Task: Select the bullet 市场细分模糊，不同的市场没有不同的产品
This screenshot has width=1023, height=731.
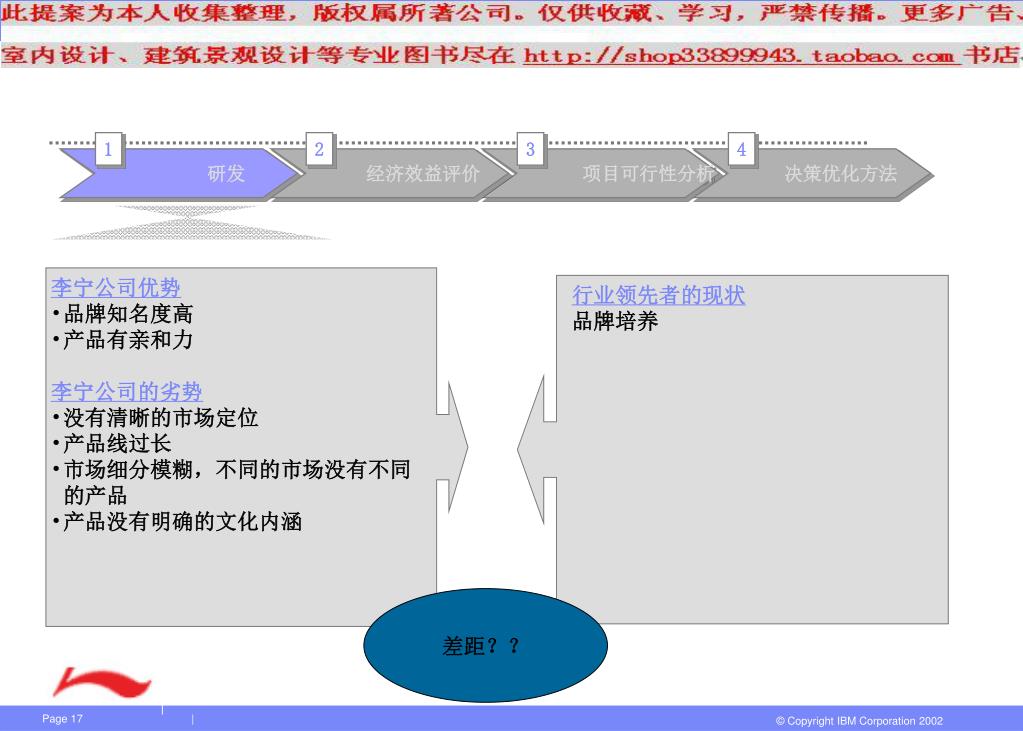Action: pyautogui.click(x=232, y=482)
